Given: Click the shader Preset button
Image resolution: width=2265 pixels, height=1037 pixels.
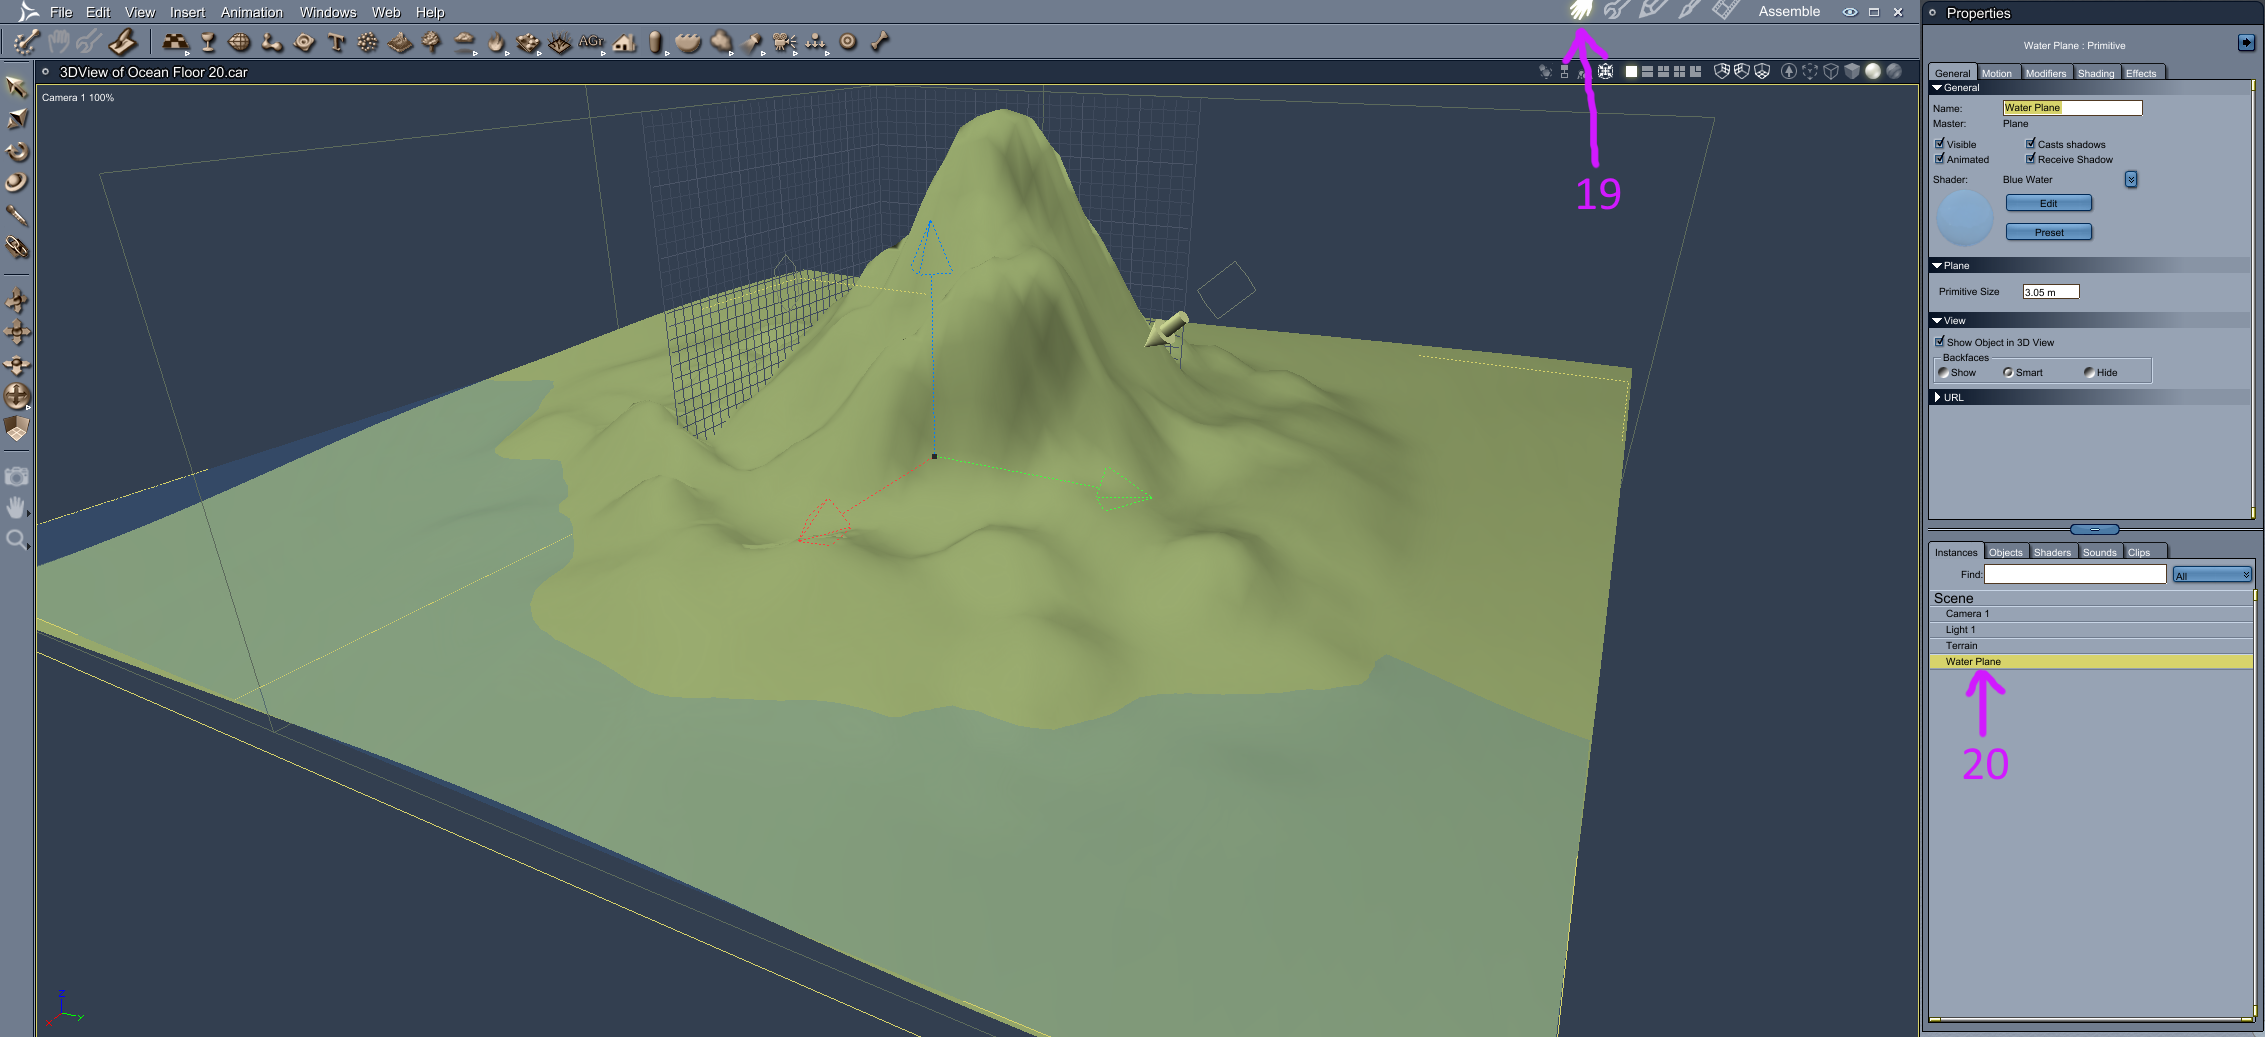Looking at the screenshot, I should click(2048, 232).
